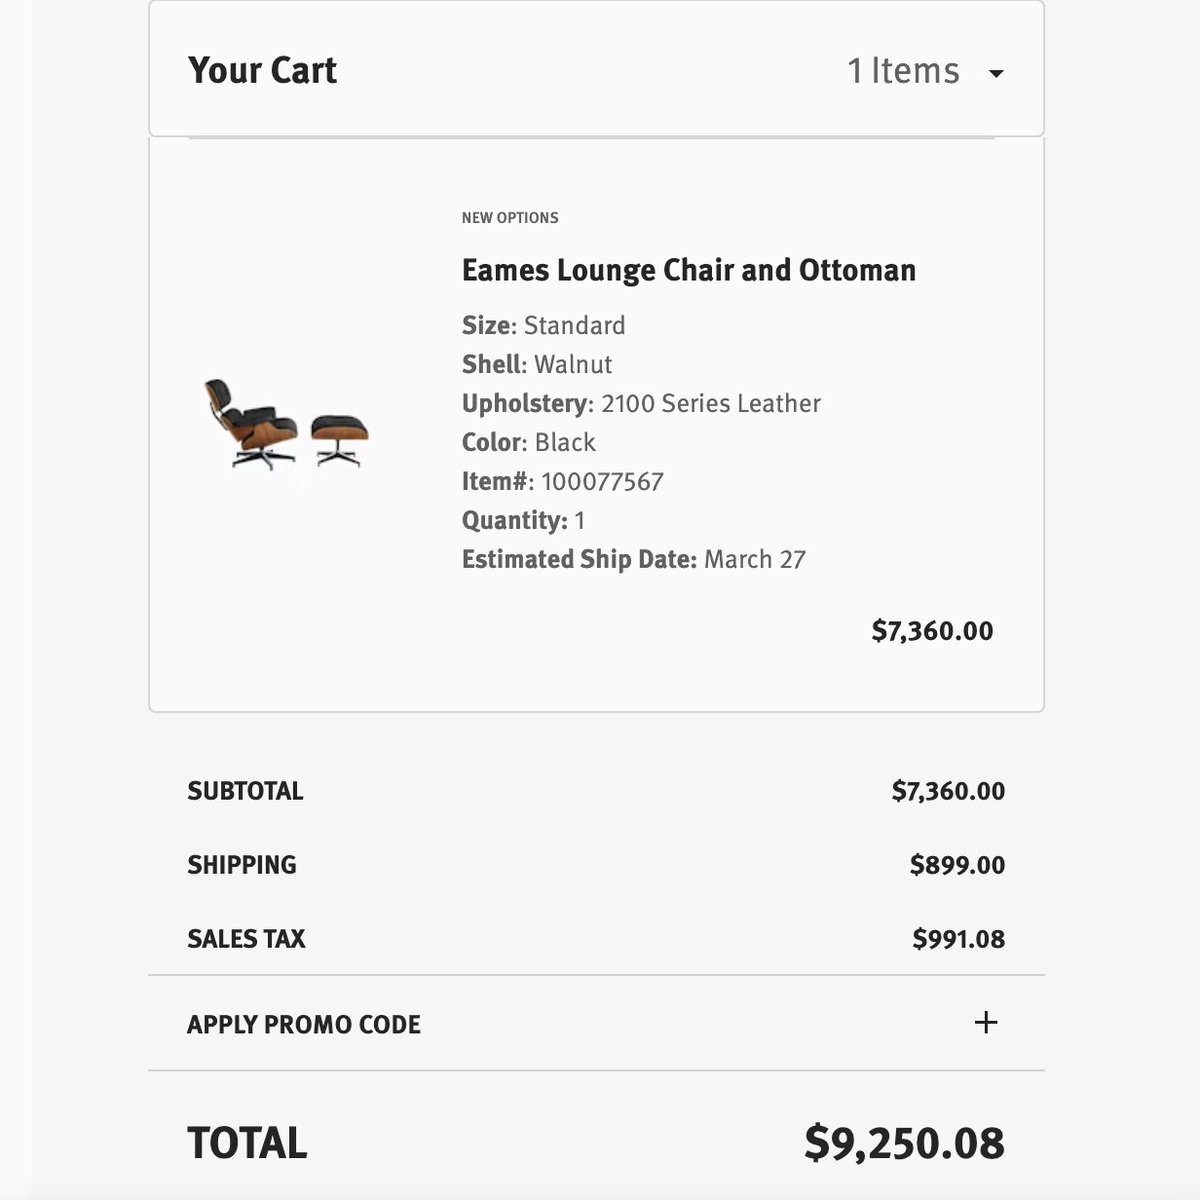Click the 1 Items count text
Screen dimensions: 1200x1200
click(x=903, y=71)
